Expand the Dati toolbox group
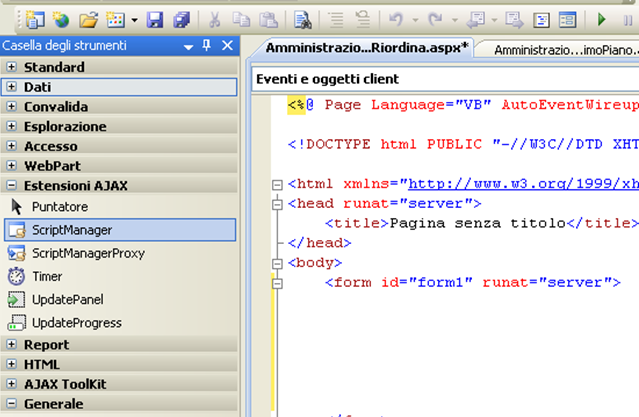Viewport: 639px width, 417px height. (x=11, y=87)
